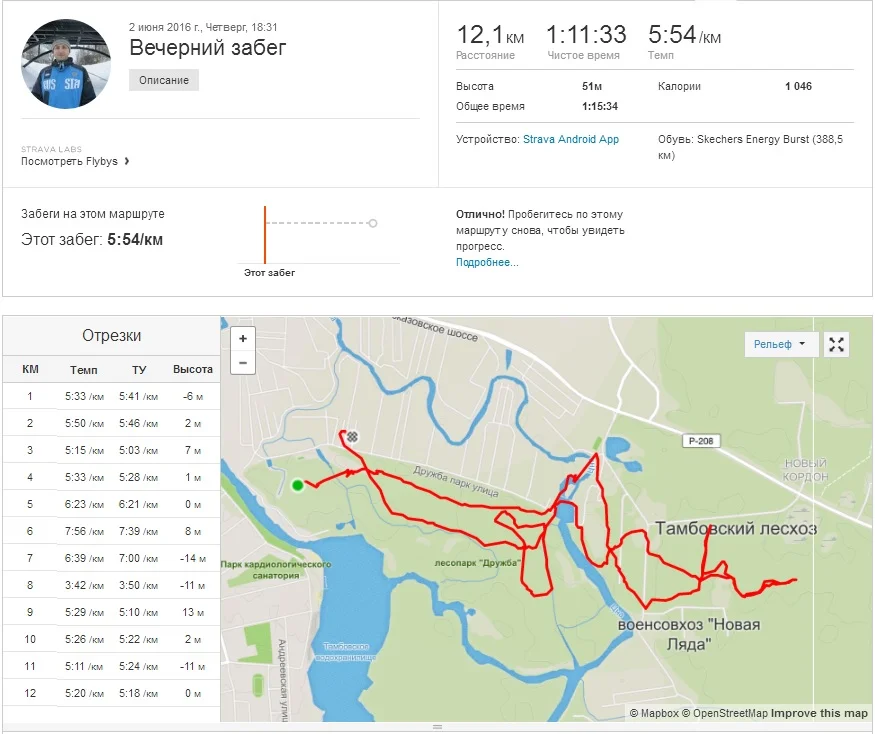Click the orange Этот забег chart bar

pos(265,235)
